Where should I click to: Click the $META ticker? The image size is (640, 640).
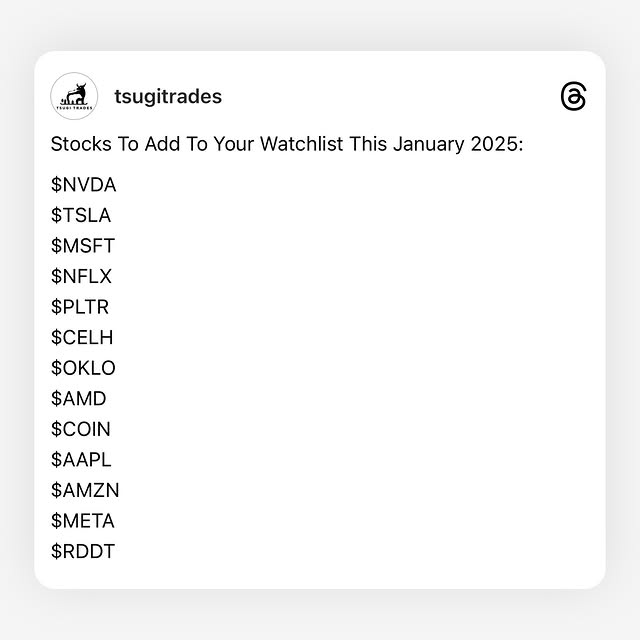point(83,520)
